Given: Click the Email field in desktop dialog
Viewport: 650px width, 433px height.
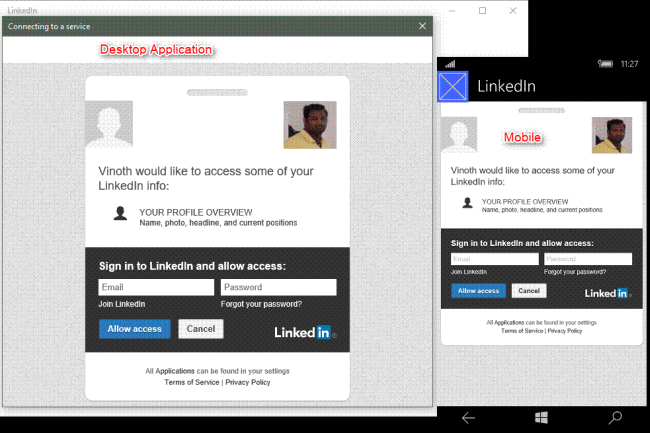Looking at the screenshot, I should tap(156, 287).
